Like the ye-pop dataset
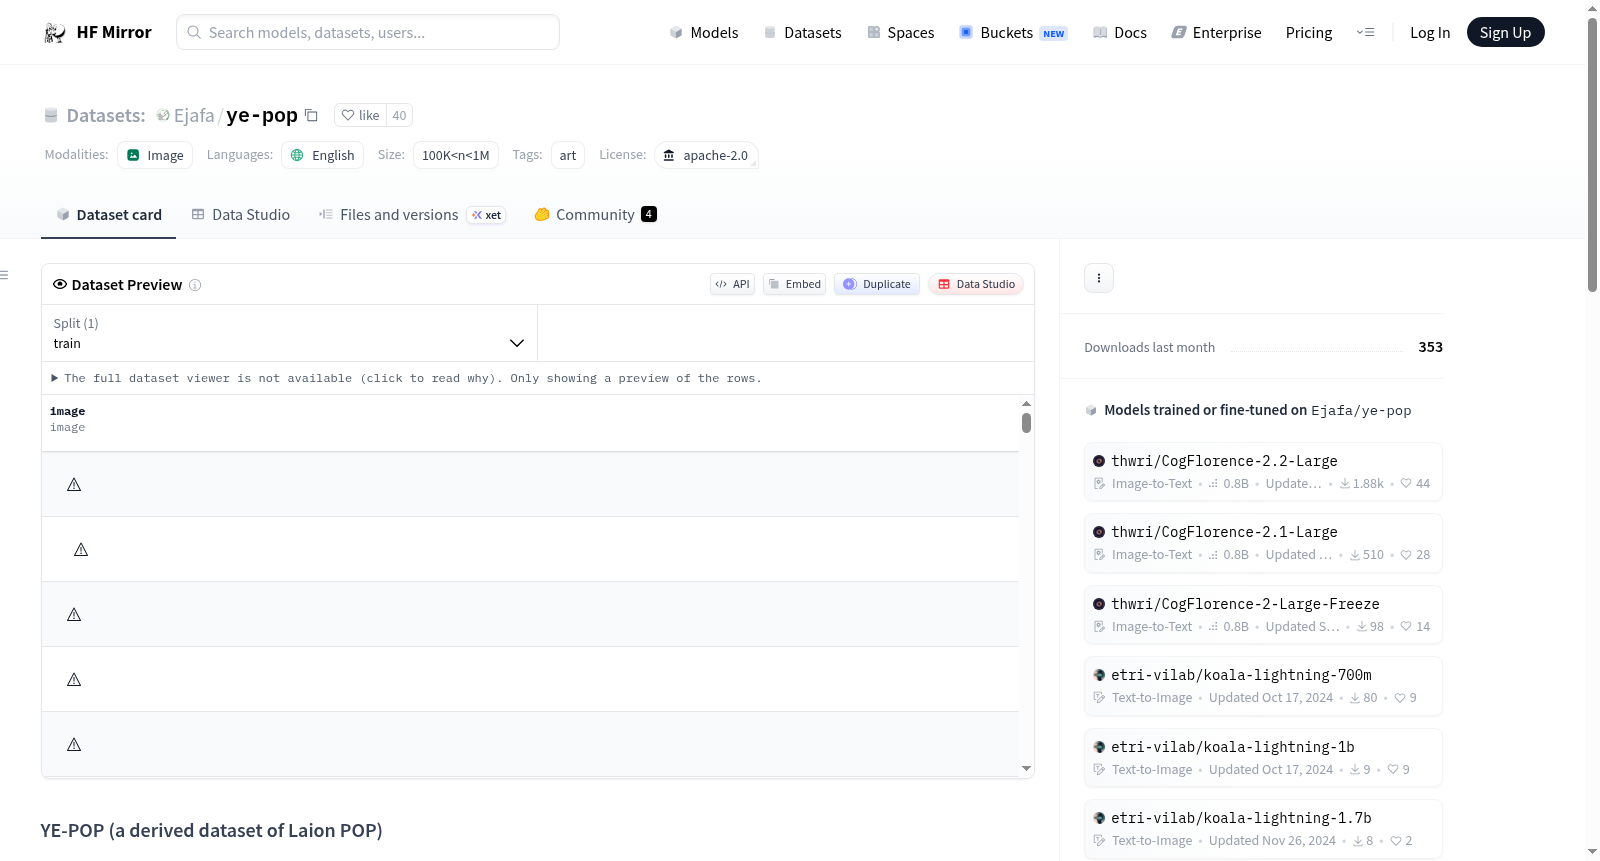The height and width of the screenshot is (861, 1600). tap(361, 115)
